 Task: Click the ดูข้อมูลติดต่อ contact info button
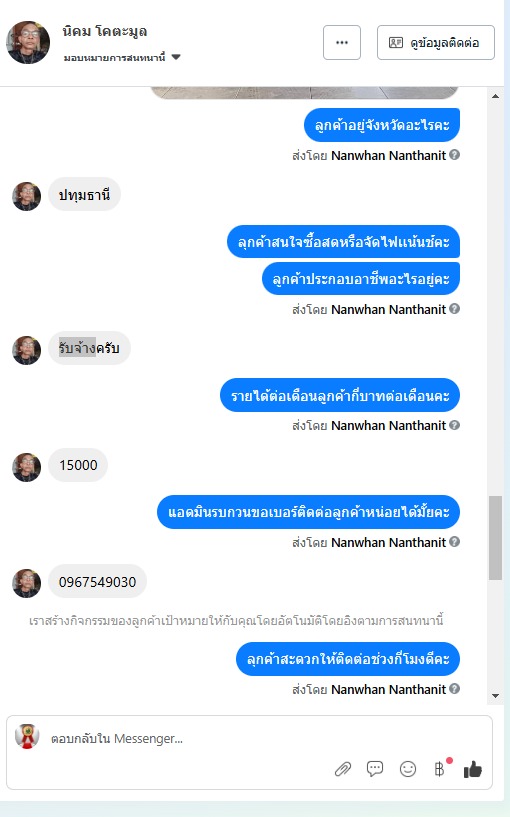pyautogui.click(x=436, y=43)
